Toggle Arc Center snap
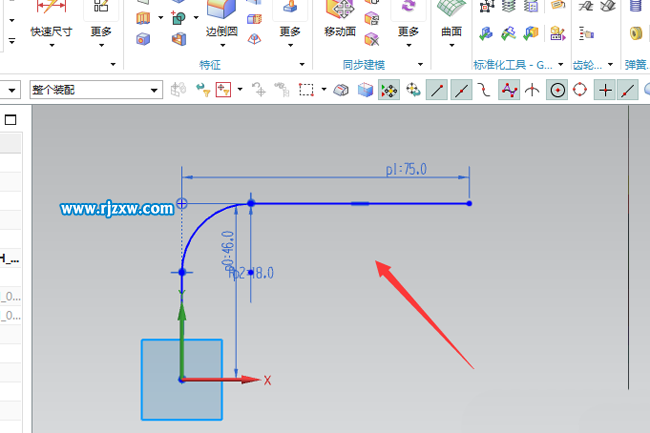Screen dimensions: 650x433 pyautogui.click(x=557, y=90)
